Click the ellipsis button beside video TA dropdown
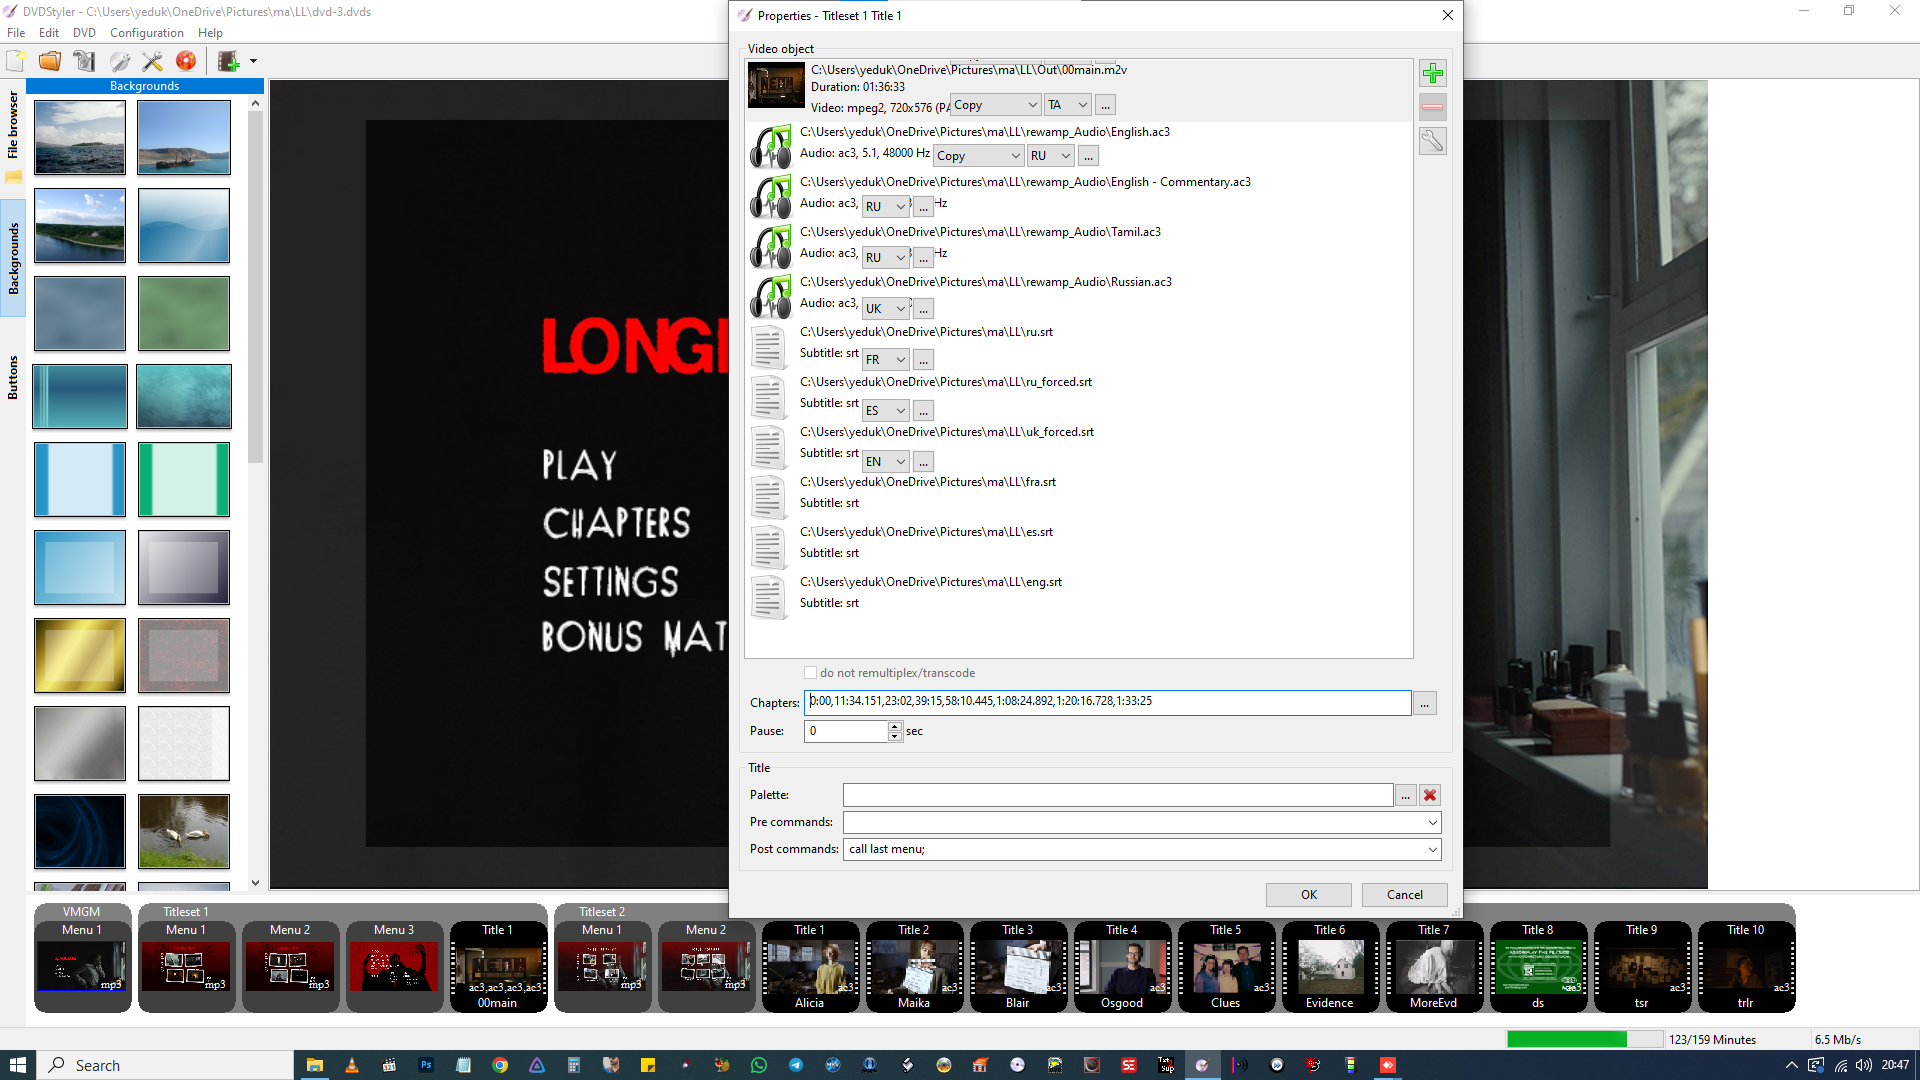This screenshot has width=1920, height=1080. click(x=1105, y=105)
